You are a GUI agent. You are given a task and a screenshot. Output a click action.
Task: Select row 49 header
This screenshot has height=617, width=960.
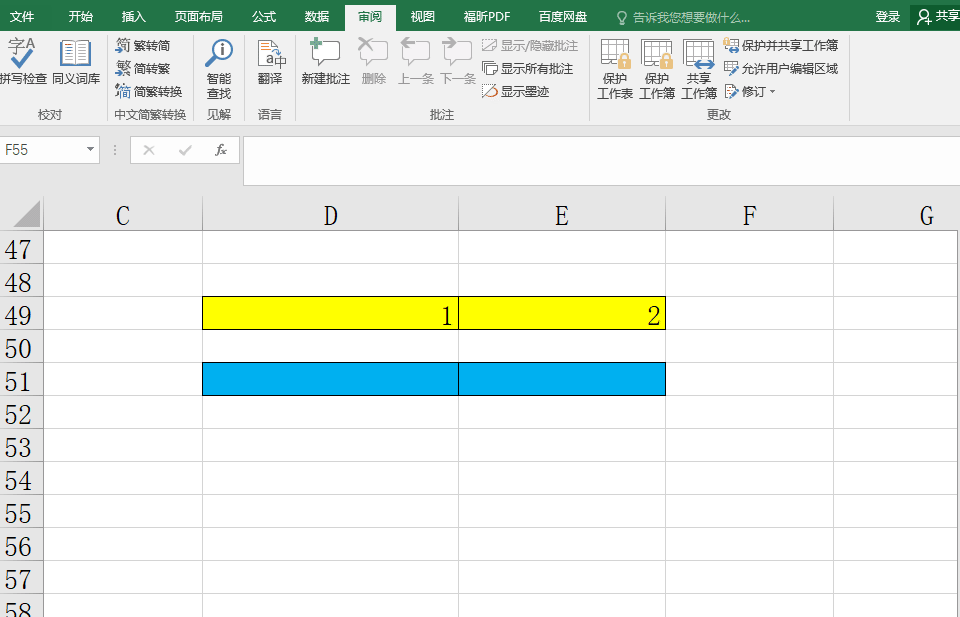point(21,315)
